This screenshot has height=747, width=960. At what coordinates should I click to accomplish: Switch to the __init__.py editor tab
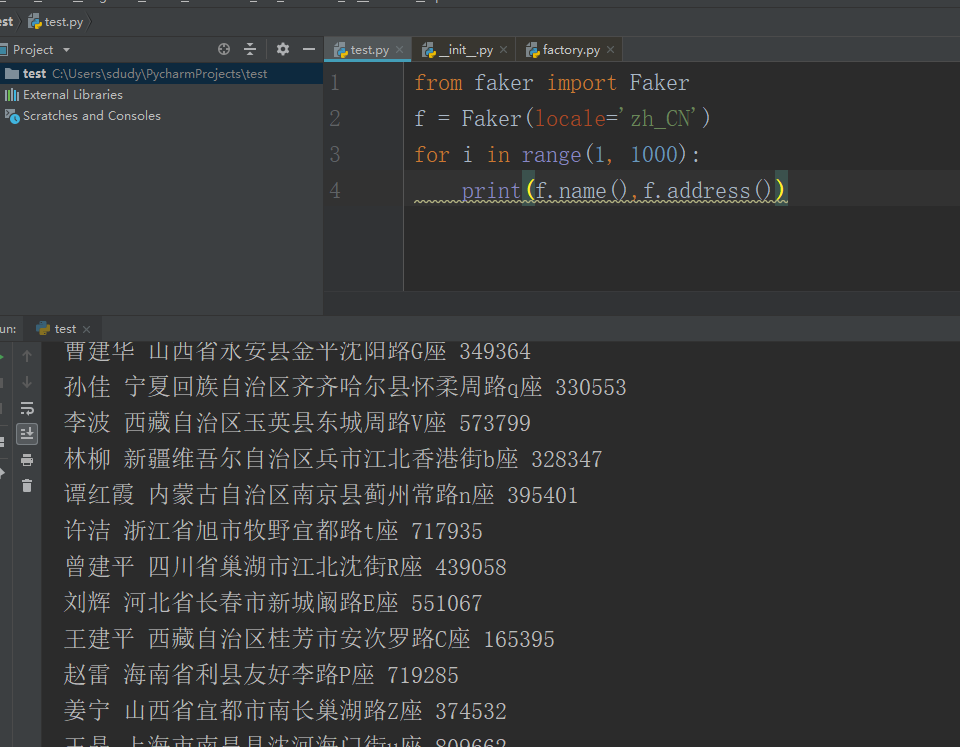tap(464, 50)
